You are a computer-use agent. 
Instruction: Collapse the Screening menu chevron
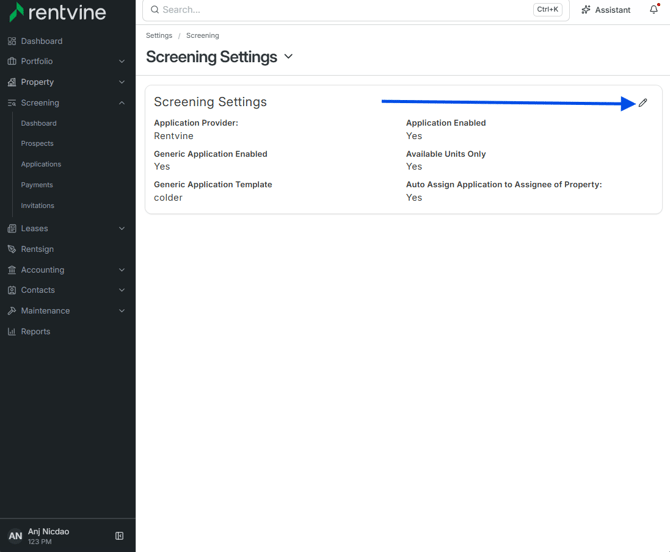pyautogui.click(x=122, y=103)
